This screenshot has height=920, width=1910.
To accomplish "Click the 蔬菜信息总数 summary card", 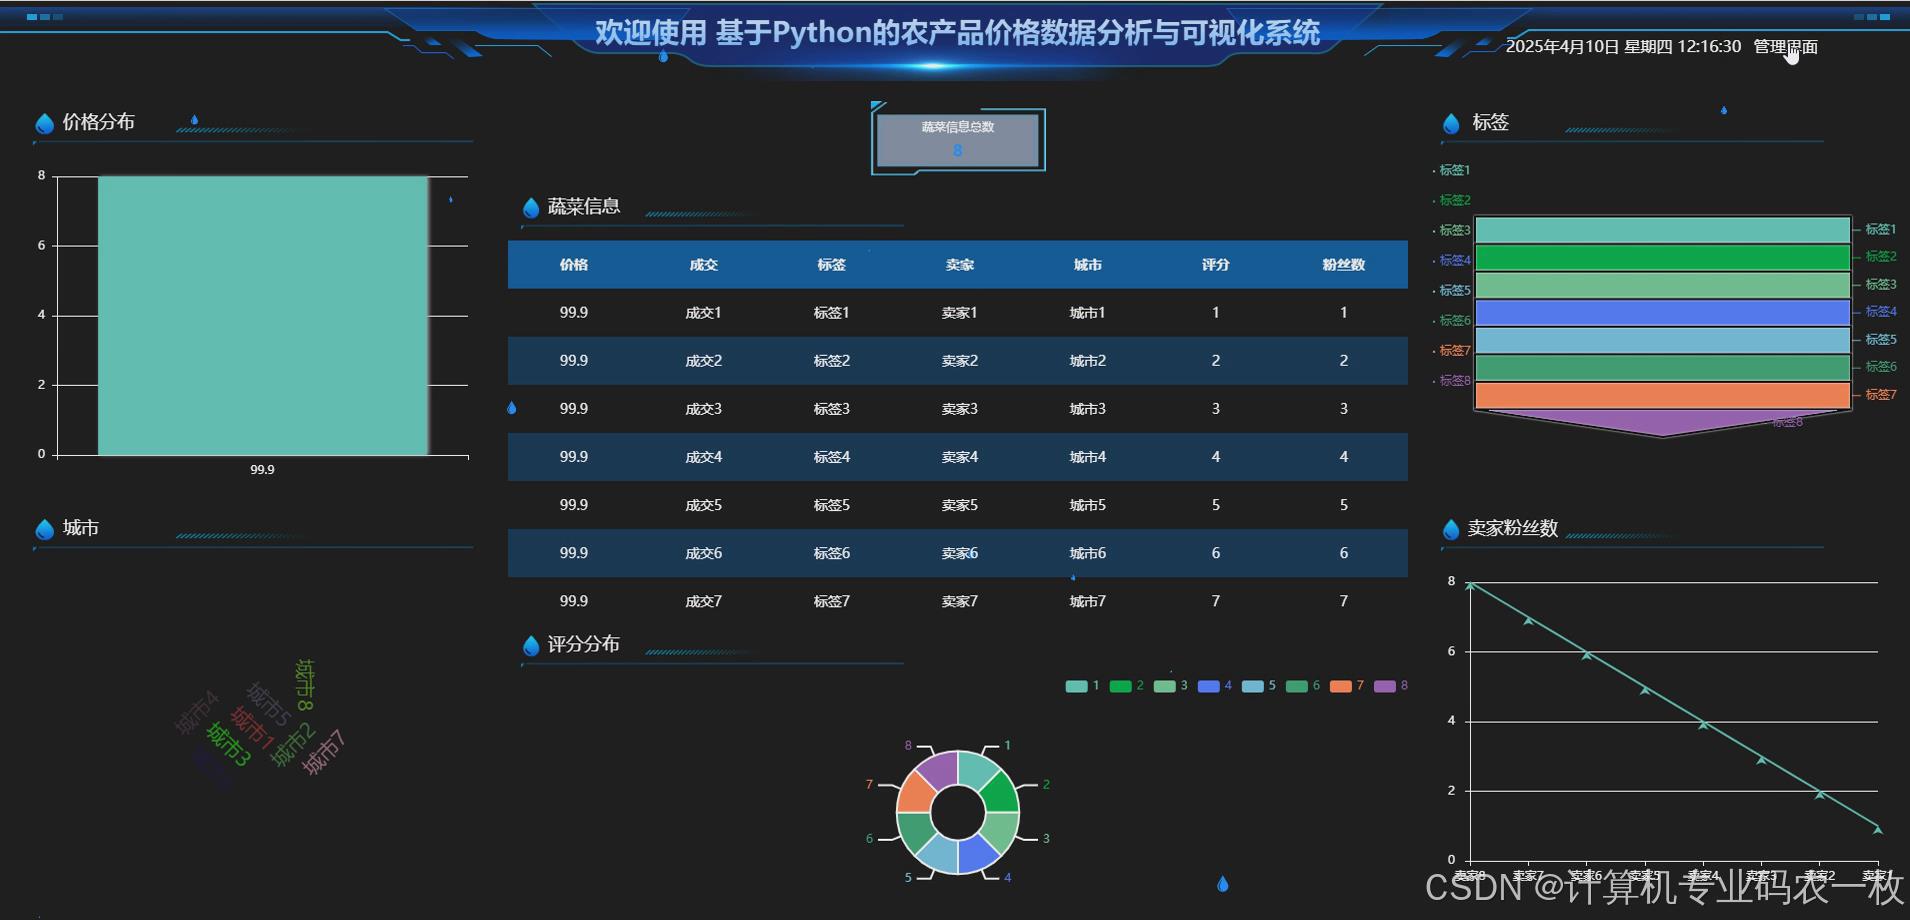I will coord(957,139).
